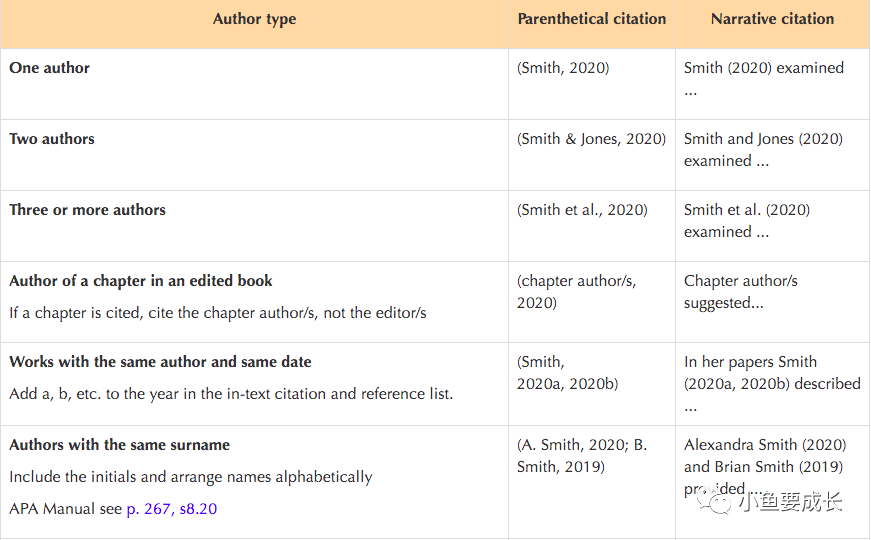871x540 pixels.
Task: Click "Smith and Jones (2020) examined" text
Action: click(763, 150)
